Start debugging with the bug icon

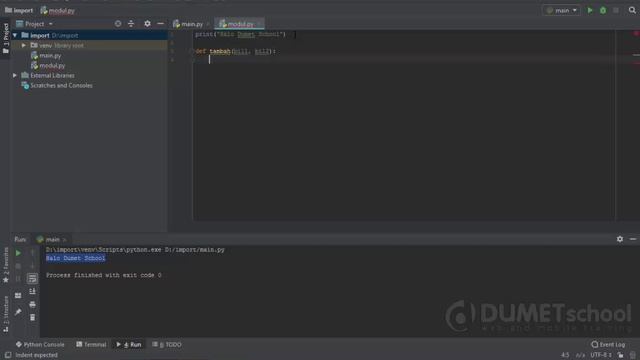coord(603,10)
